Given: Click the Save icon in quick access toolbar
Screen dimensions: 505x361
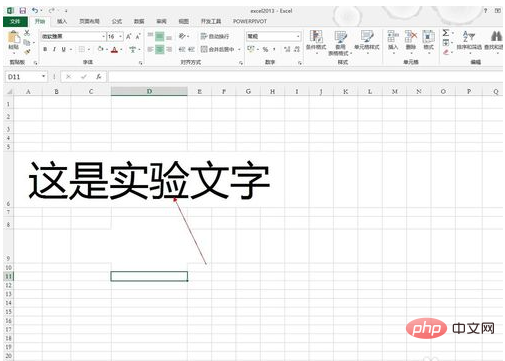Looking at the screenshot, I should point(22,11).
